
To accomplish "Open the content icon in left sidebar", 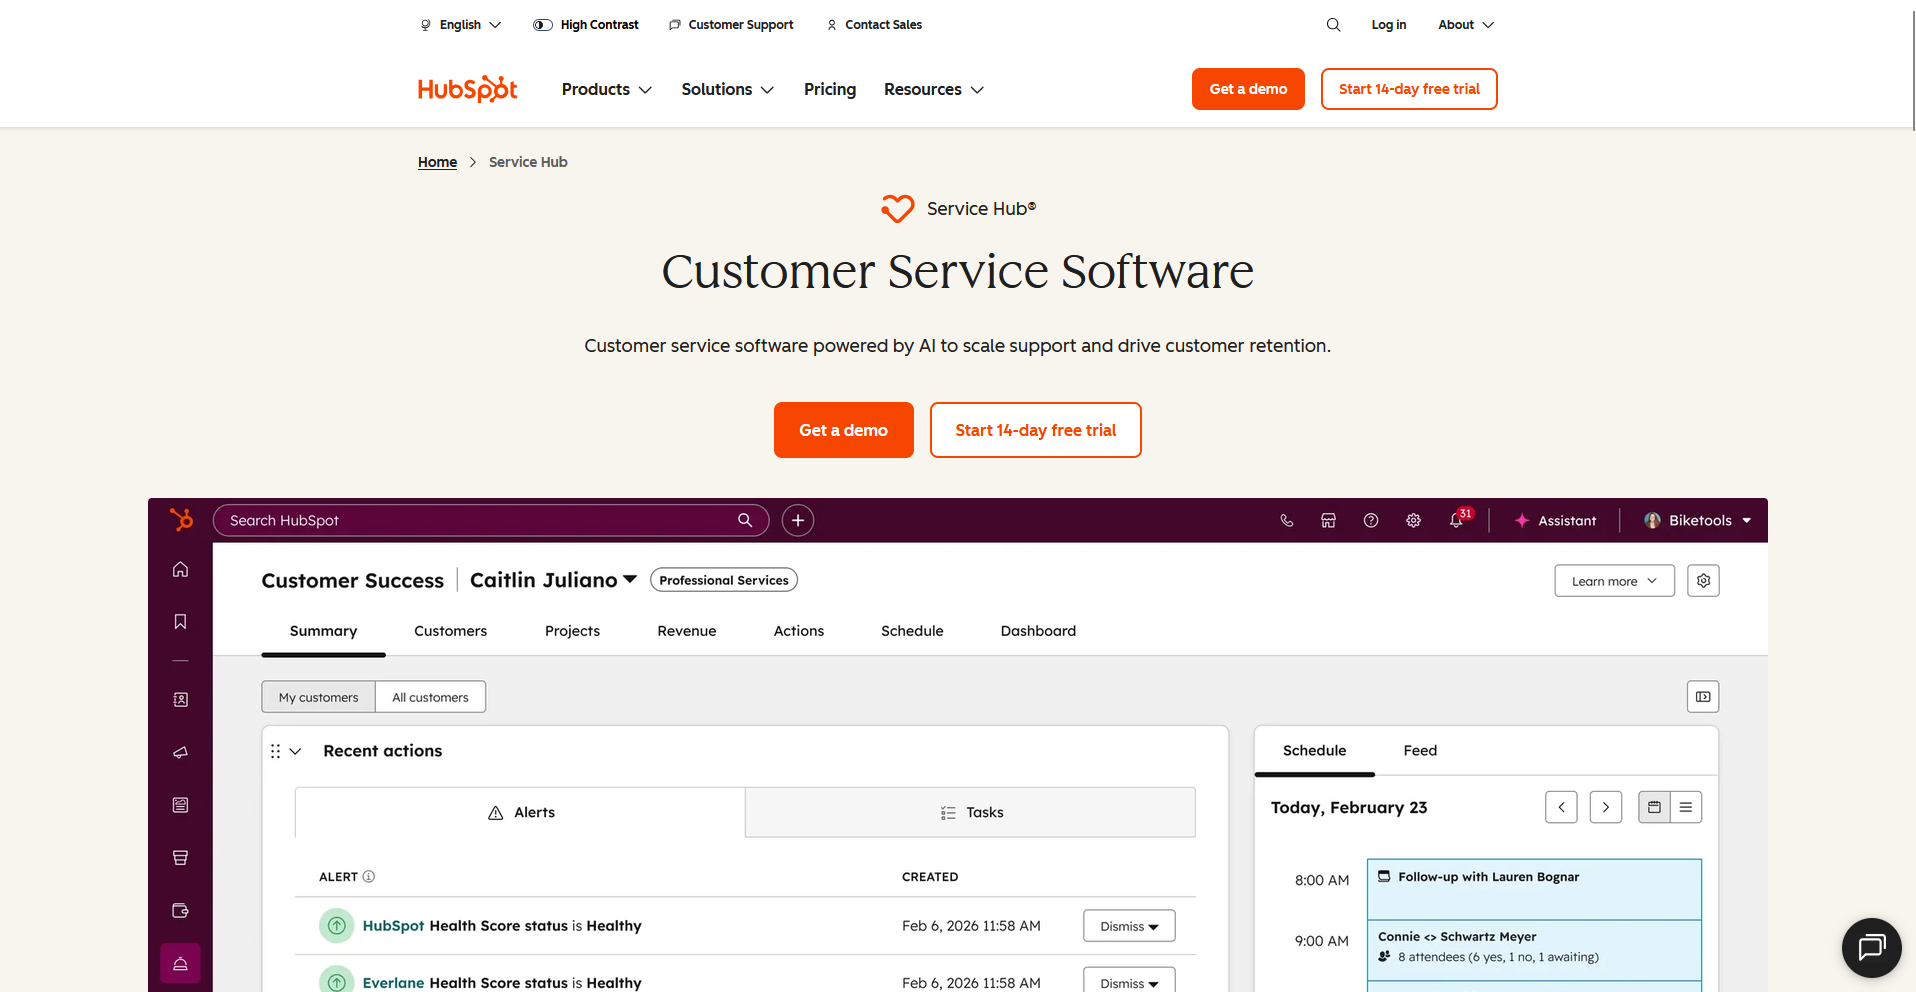I will click(180, 805).
